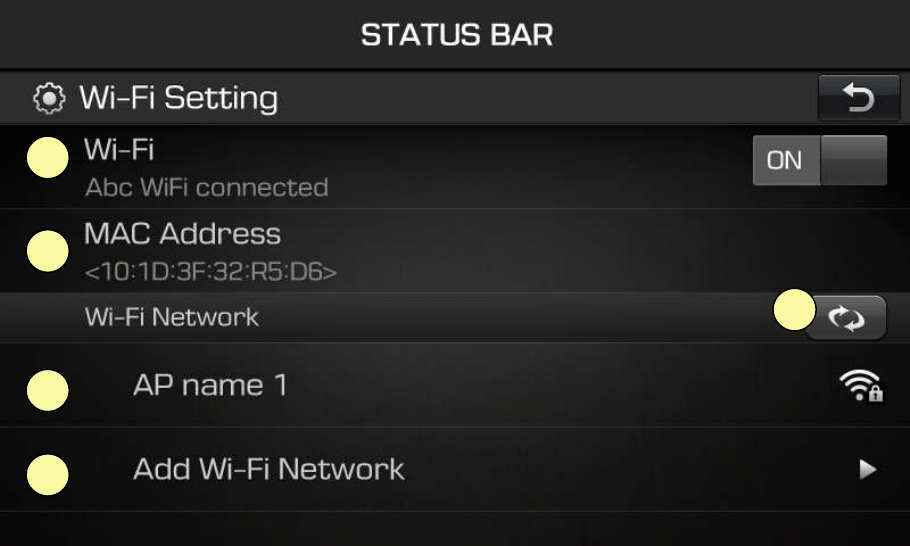Tap the locked Wi-Fi signal icon
Image resolution: width=910 pixels, height=546 pixels.
tap(861, 385)
